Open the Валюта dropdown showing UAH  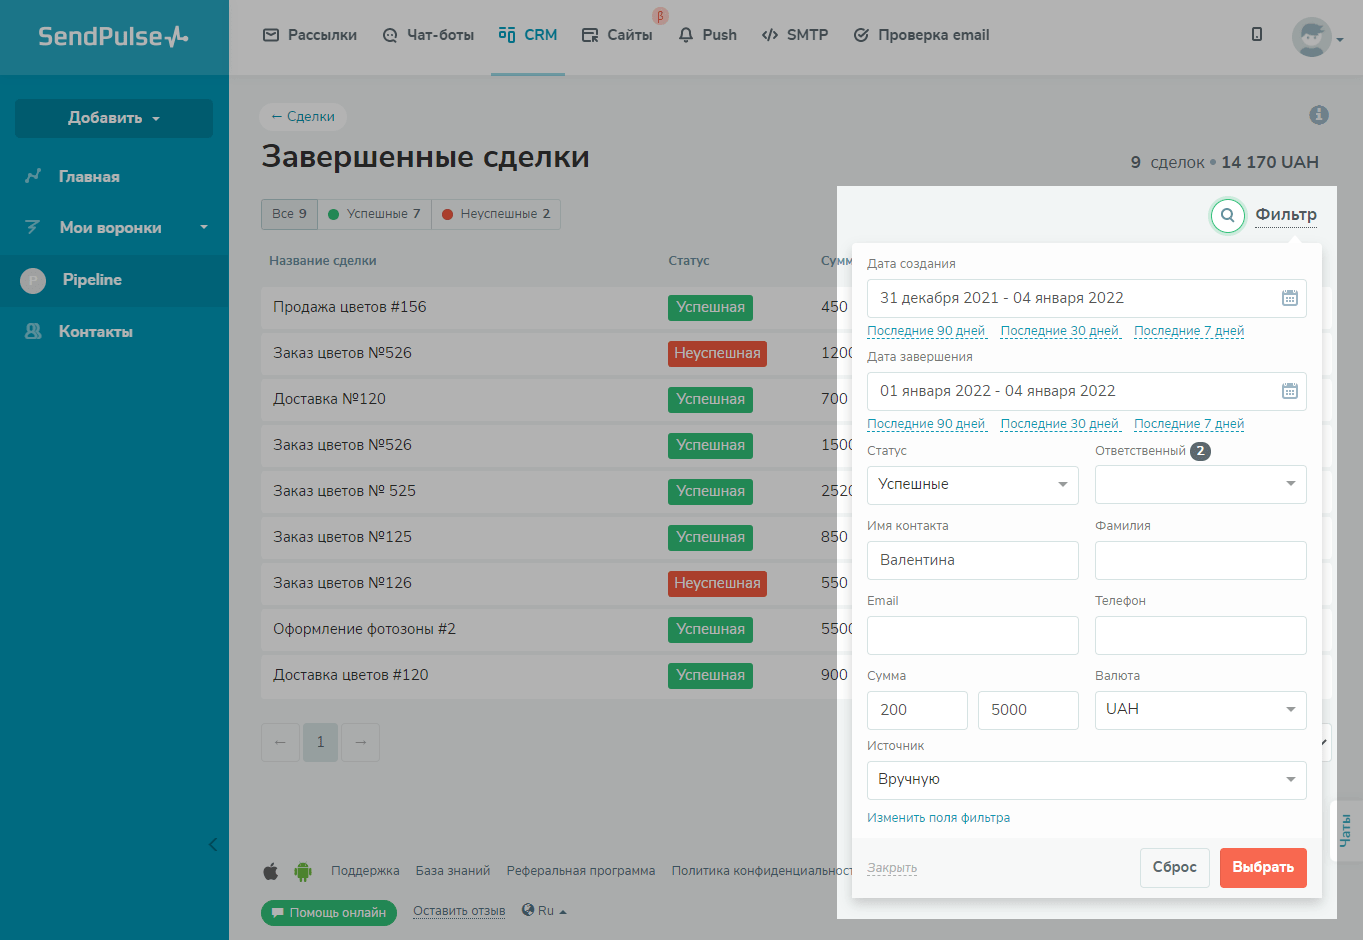(1200, 710)
